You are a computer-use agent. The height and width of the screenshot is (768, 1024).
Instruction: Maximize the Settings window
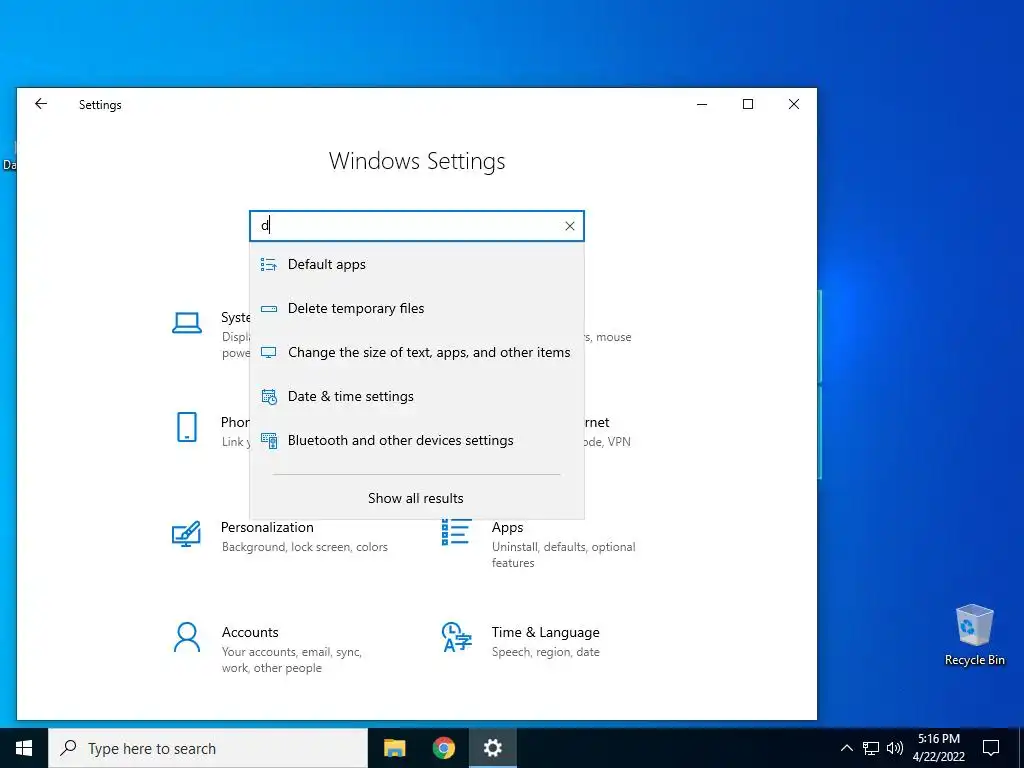click(x=748, y=104)
